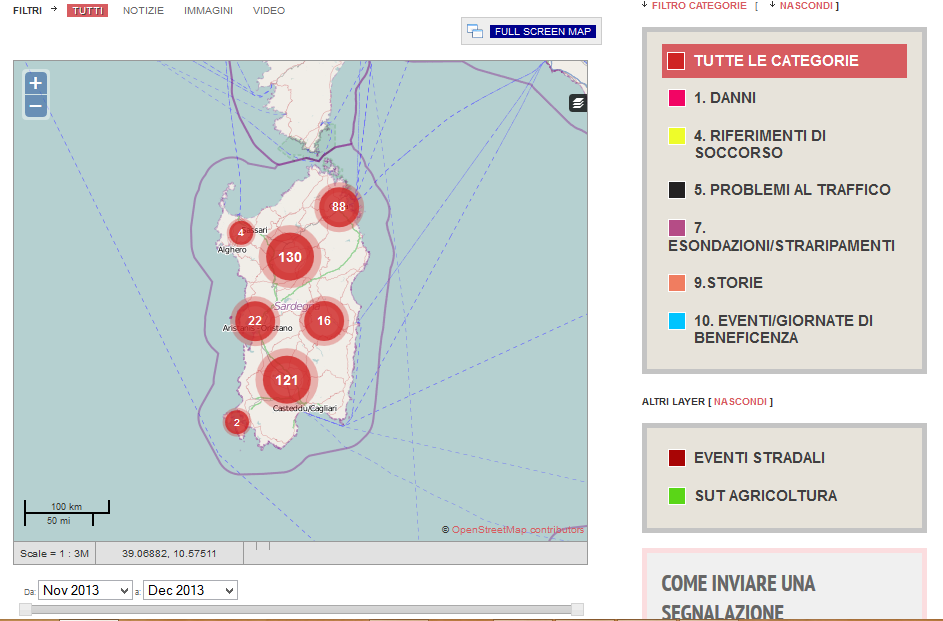Screen dimensions: 943x621
Task: Click the 130 reports cluster marker
Action: coord(290,257)
